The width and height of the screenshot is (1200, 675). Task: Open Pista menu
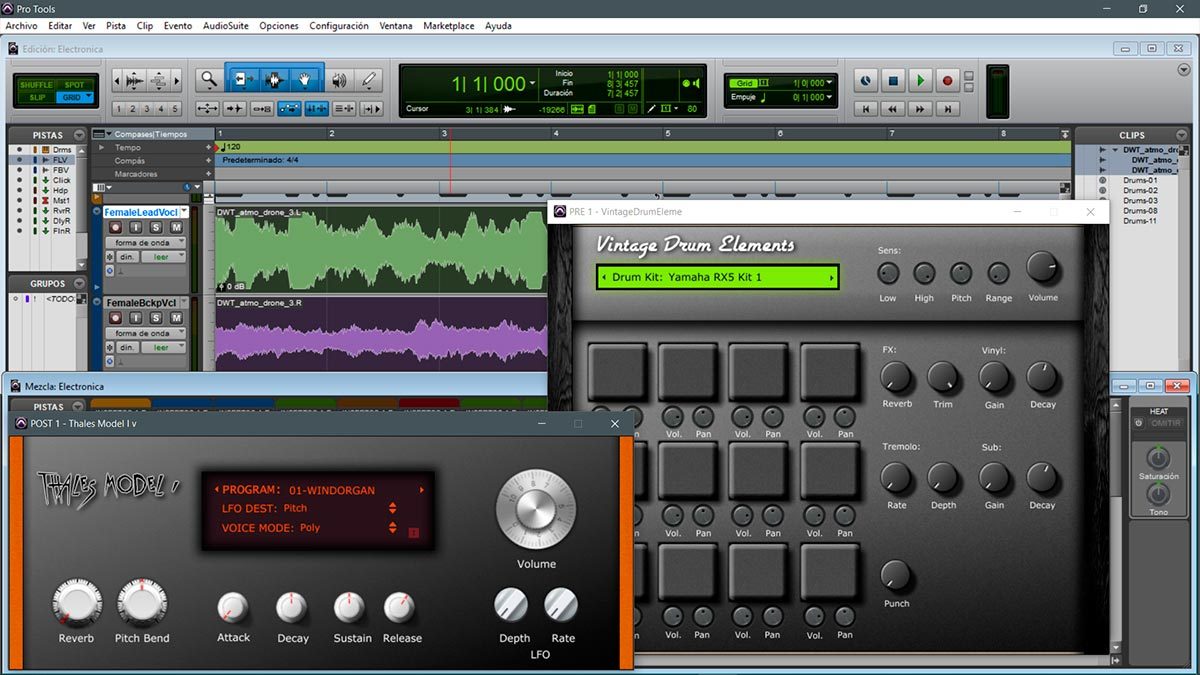click(x=116, y=26)
